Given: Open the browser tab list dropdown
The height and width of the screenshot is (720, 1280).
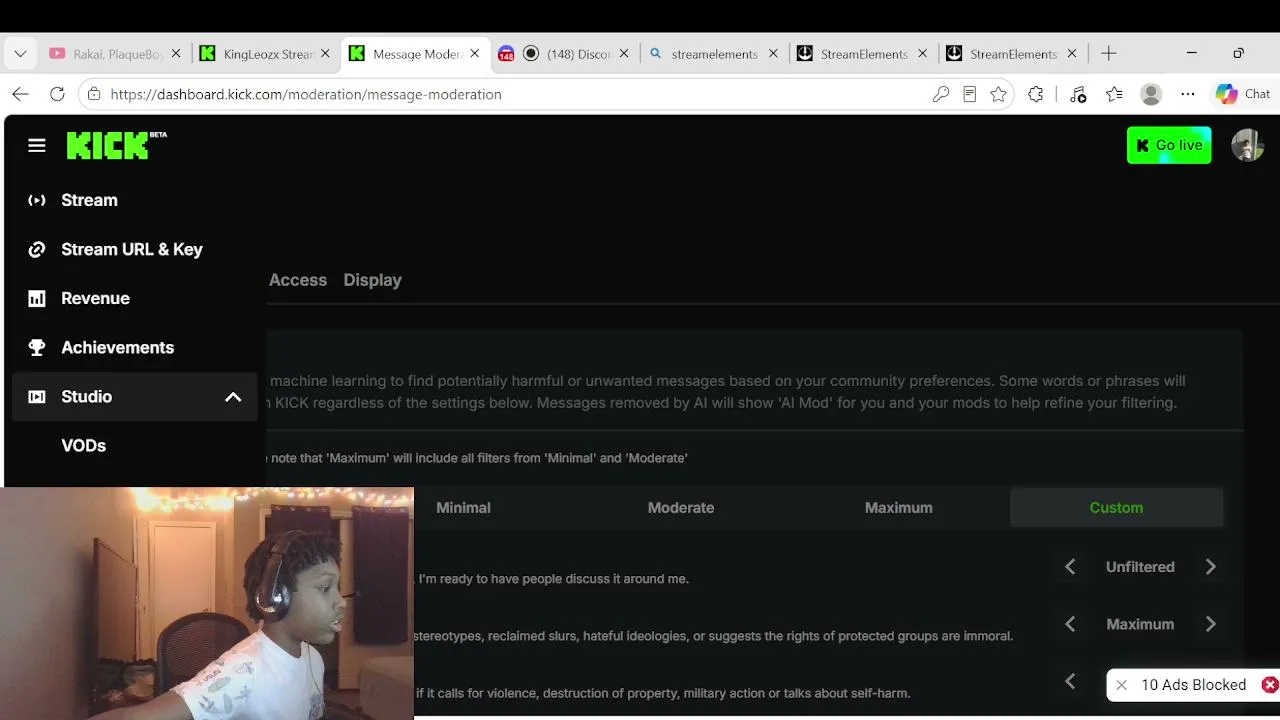Looking at the screenshot, I should [x=20, y=54].
